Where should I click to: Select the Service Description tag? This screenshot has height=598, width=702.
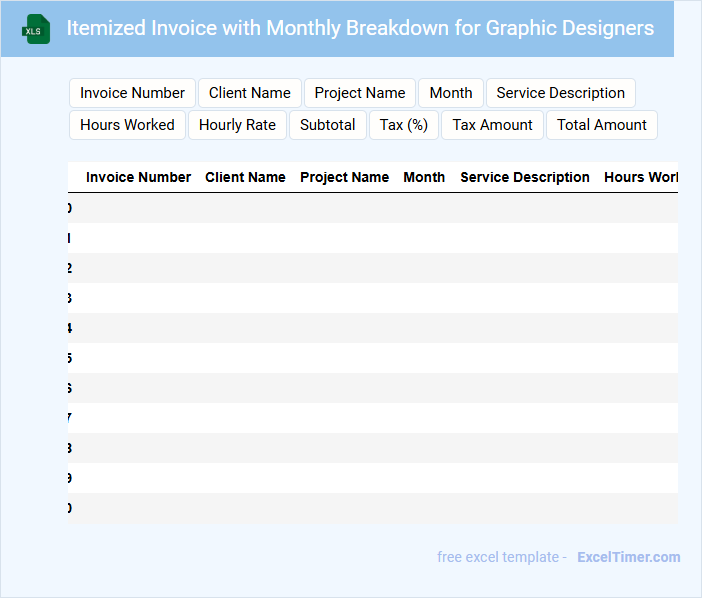560,93
